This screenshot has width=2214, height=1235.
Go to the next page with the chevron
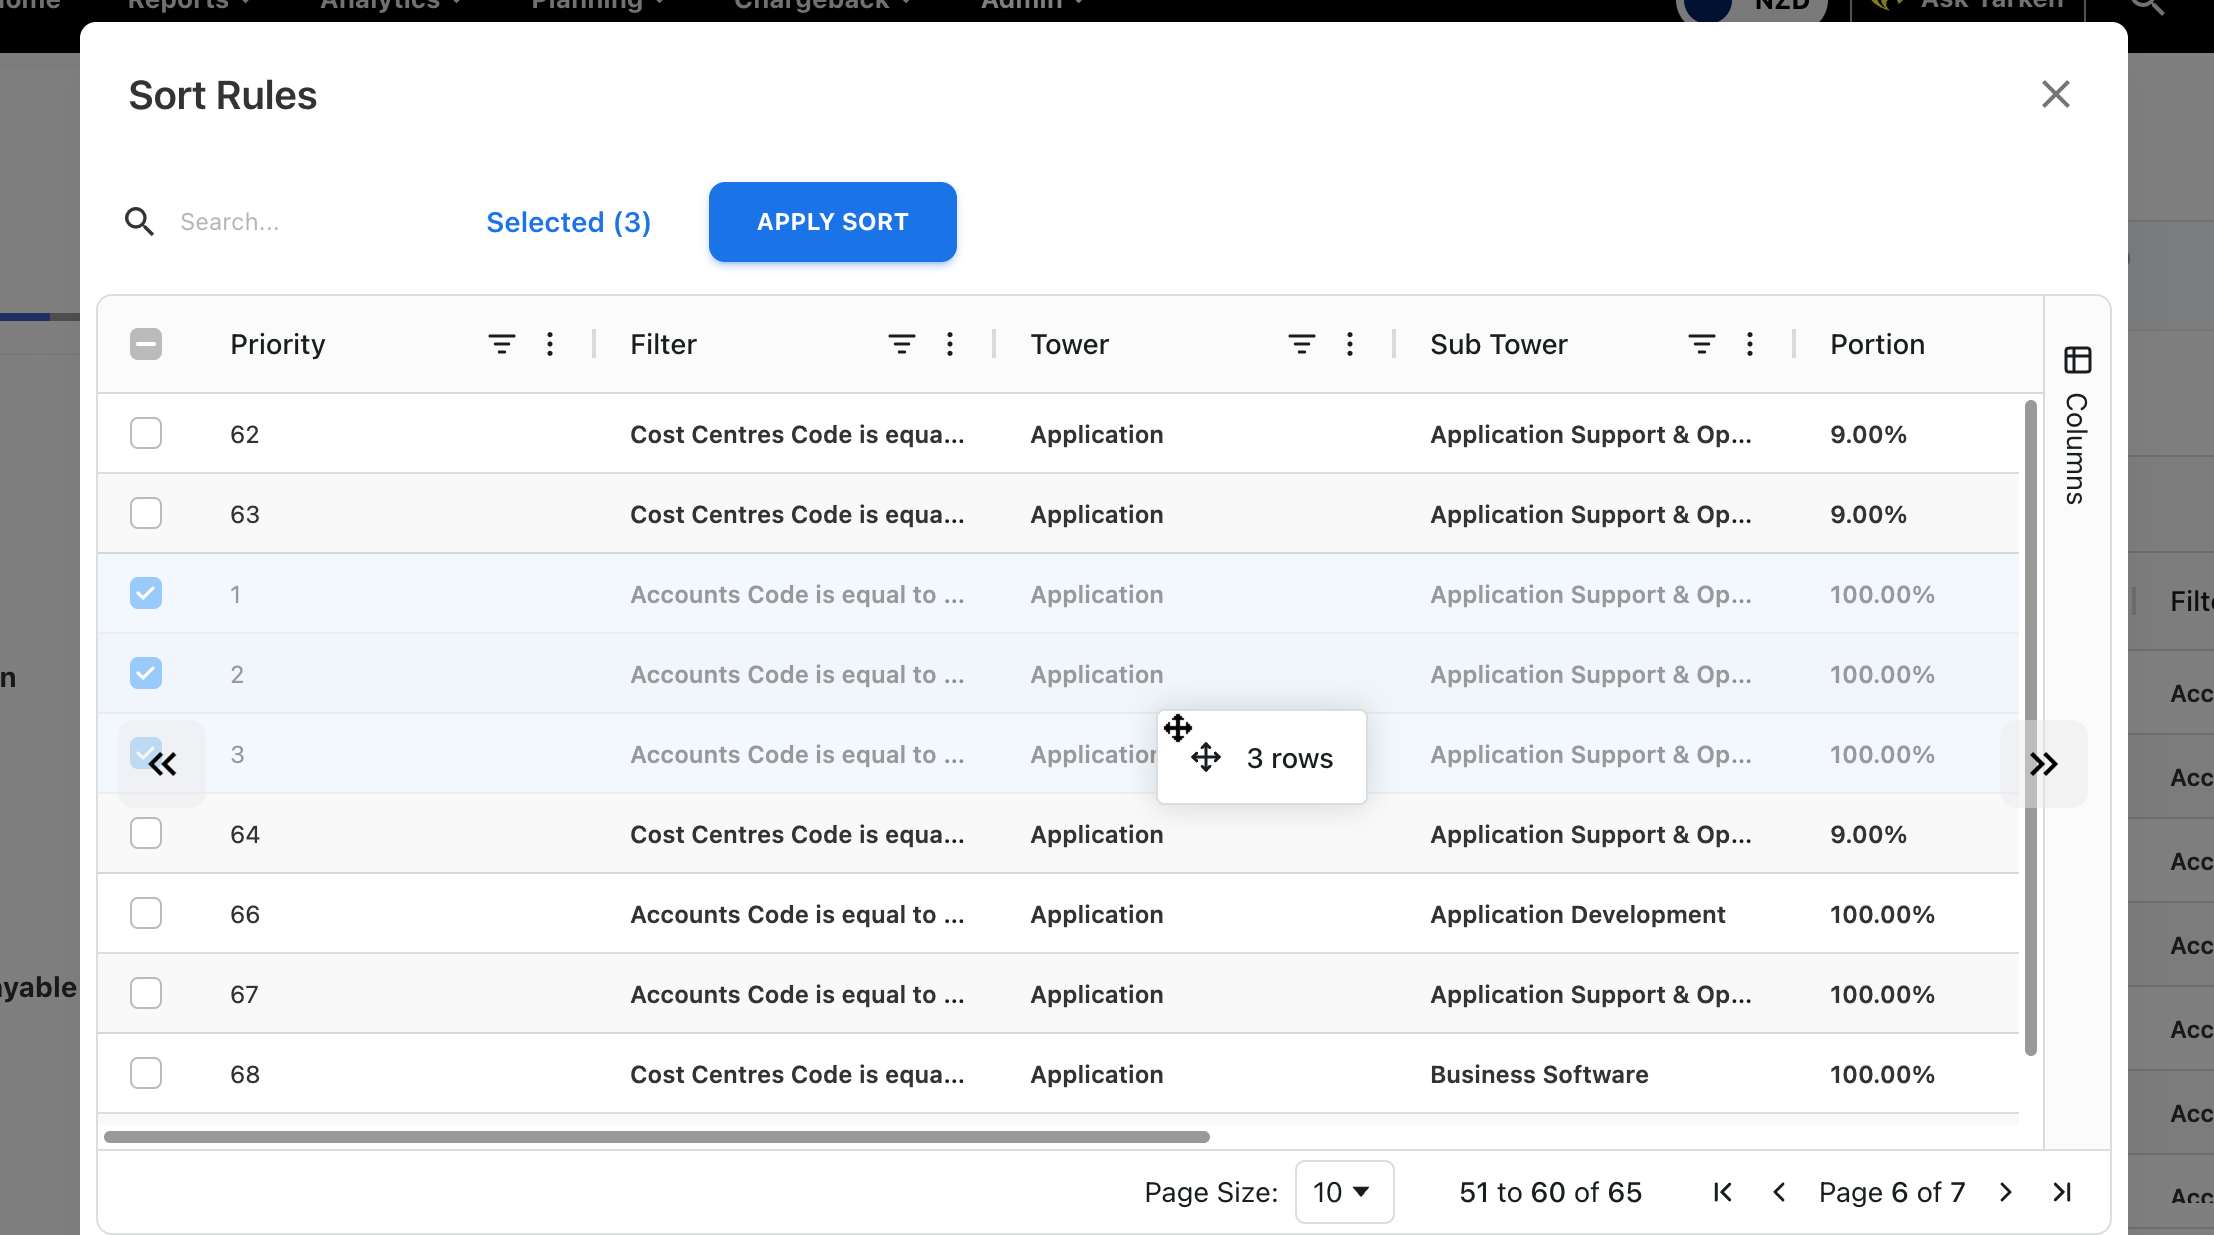point(2006,1192)
